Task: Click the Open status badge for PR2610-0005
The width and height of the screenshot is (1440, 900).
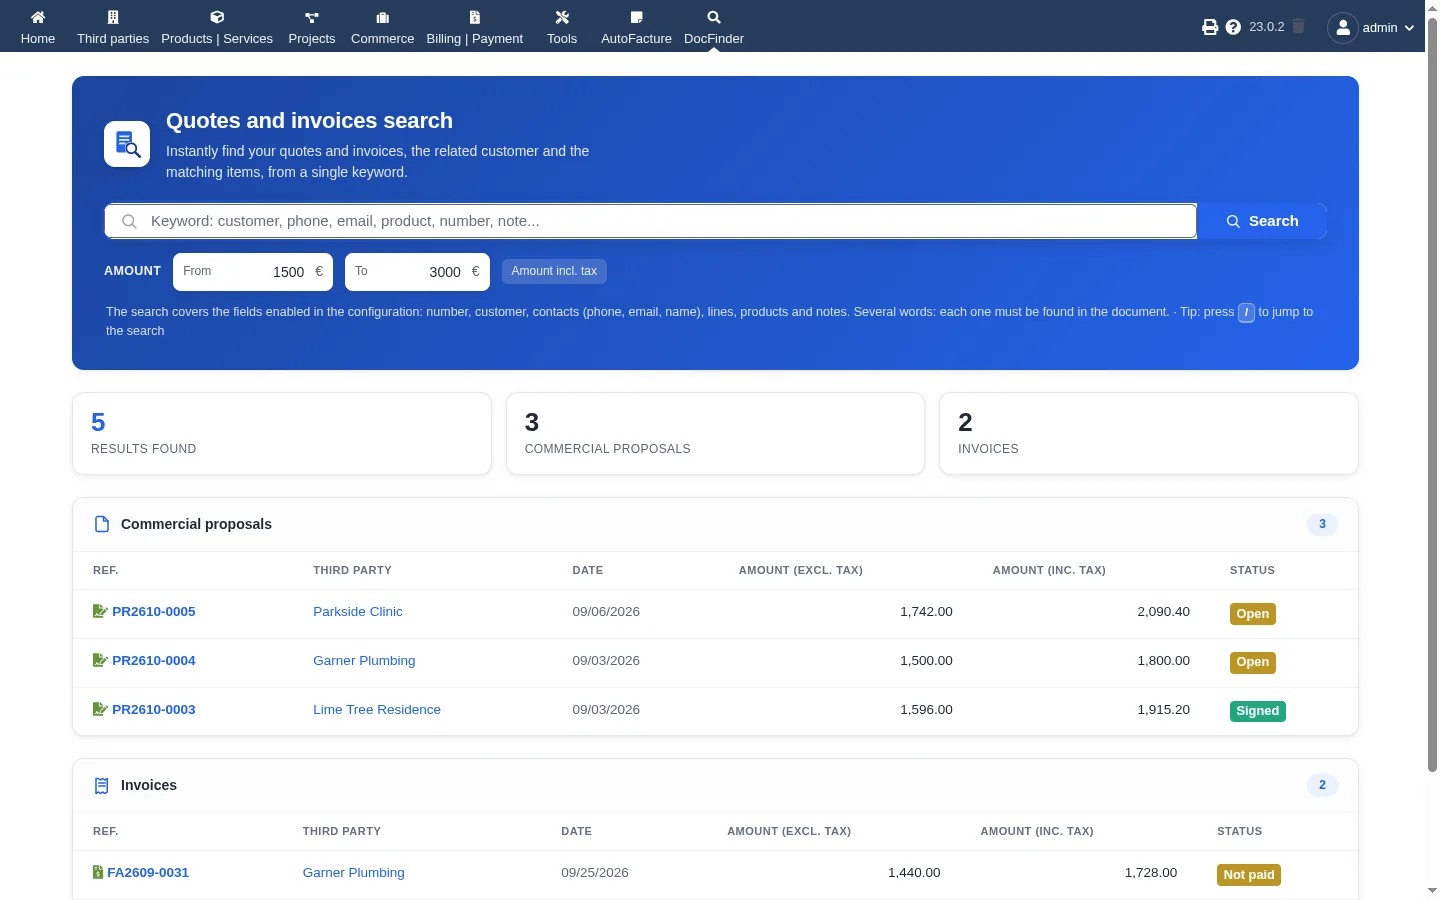Action: click(1253, 614)
